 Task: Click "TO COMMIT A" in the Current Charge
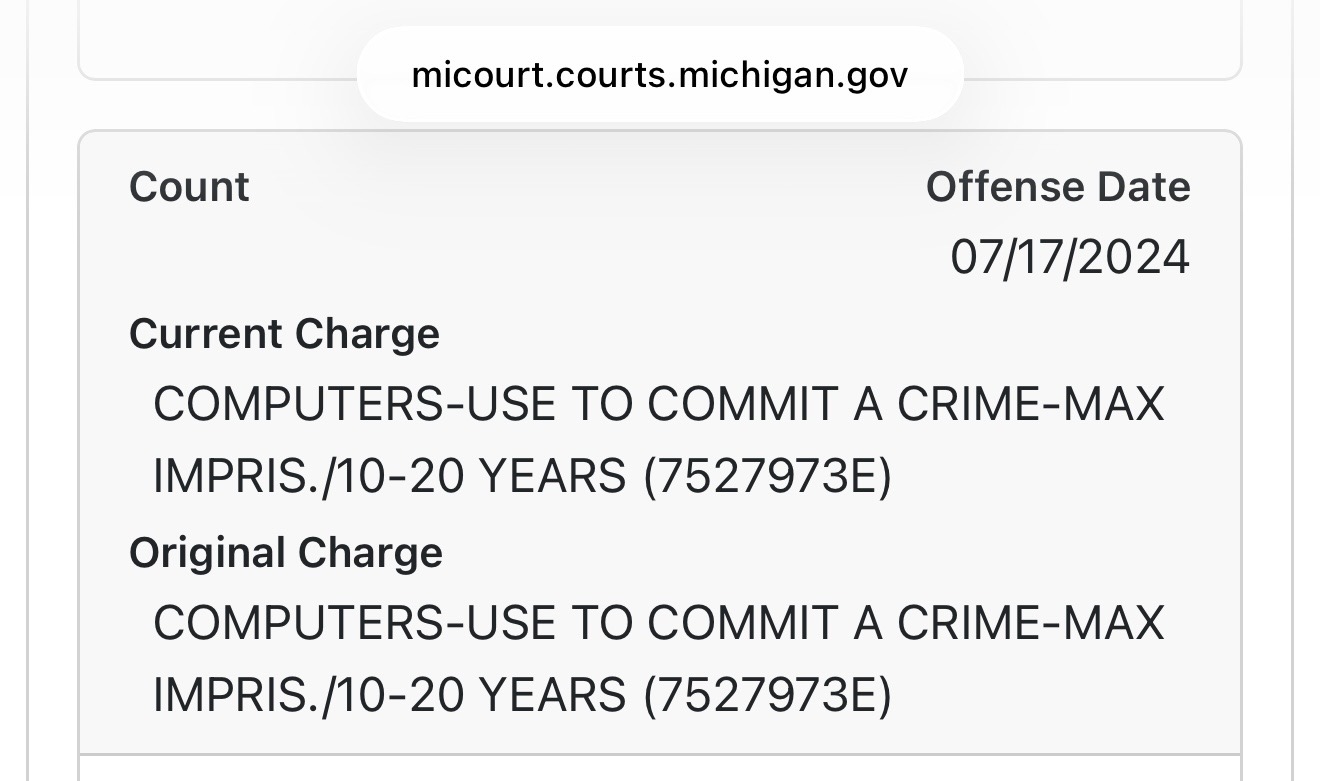pyautogui.click(x=725, y=405)
